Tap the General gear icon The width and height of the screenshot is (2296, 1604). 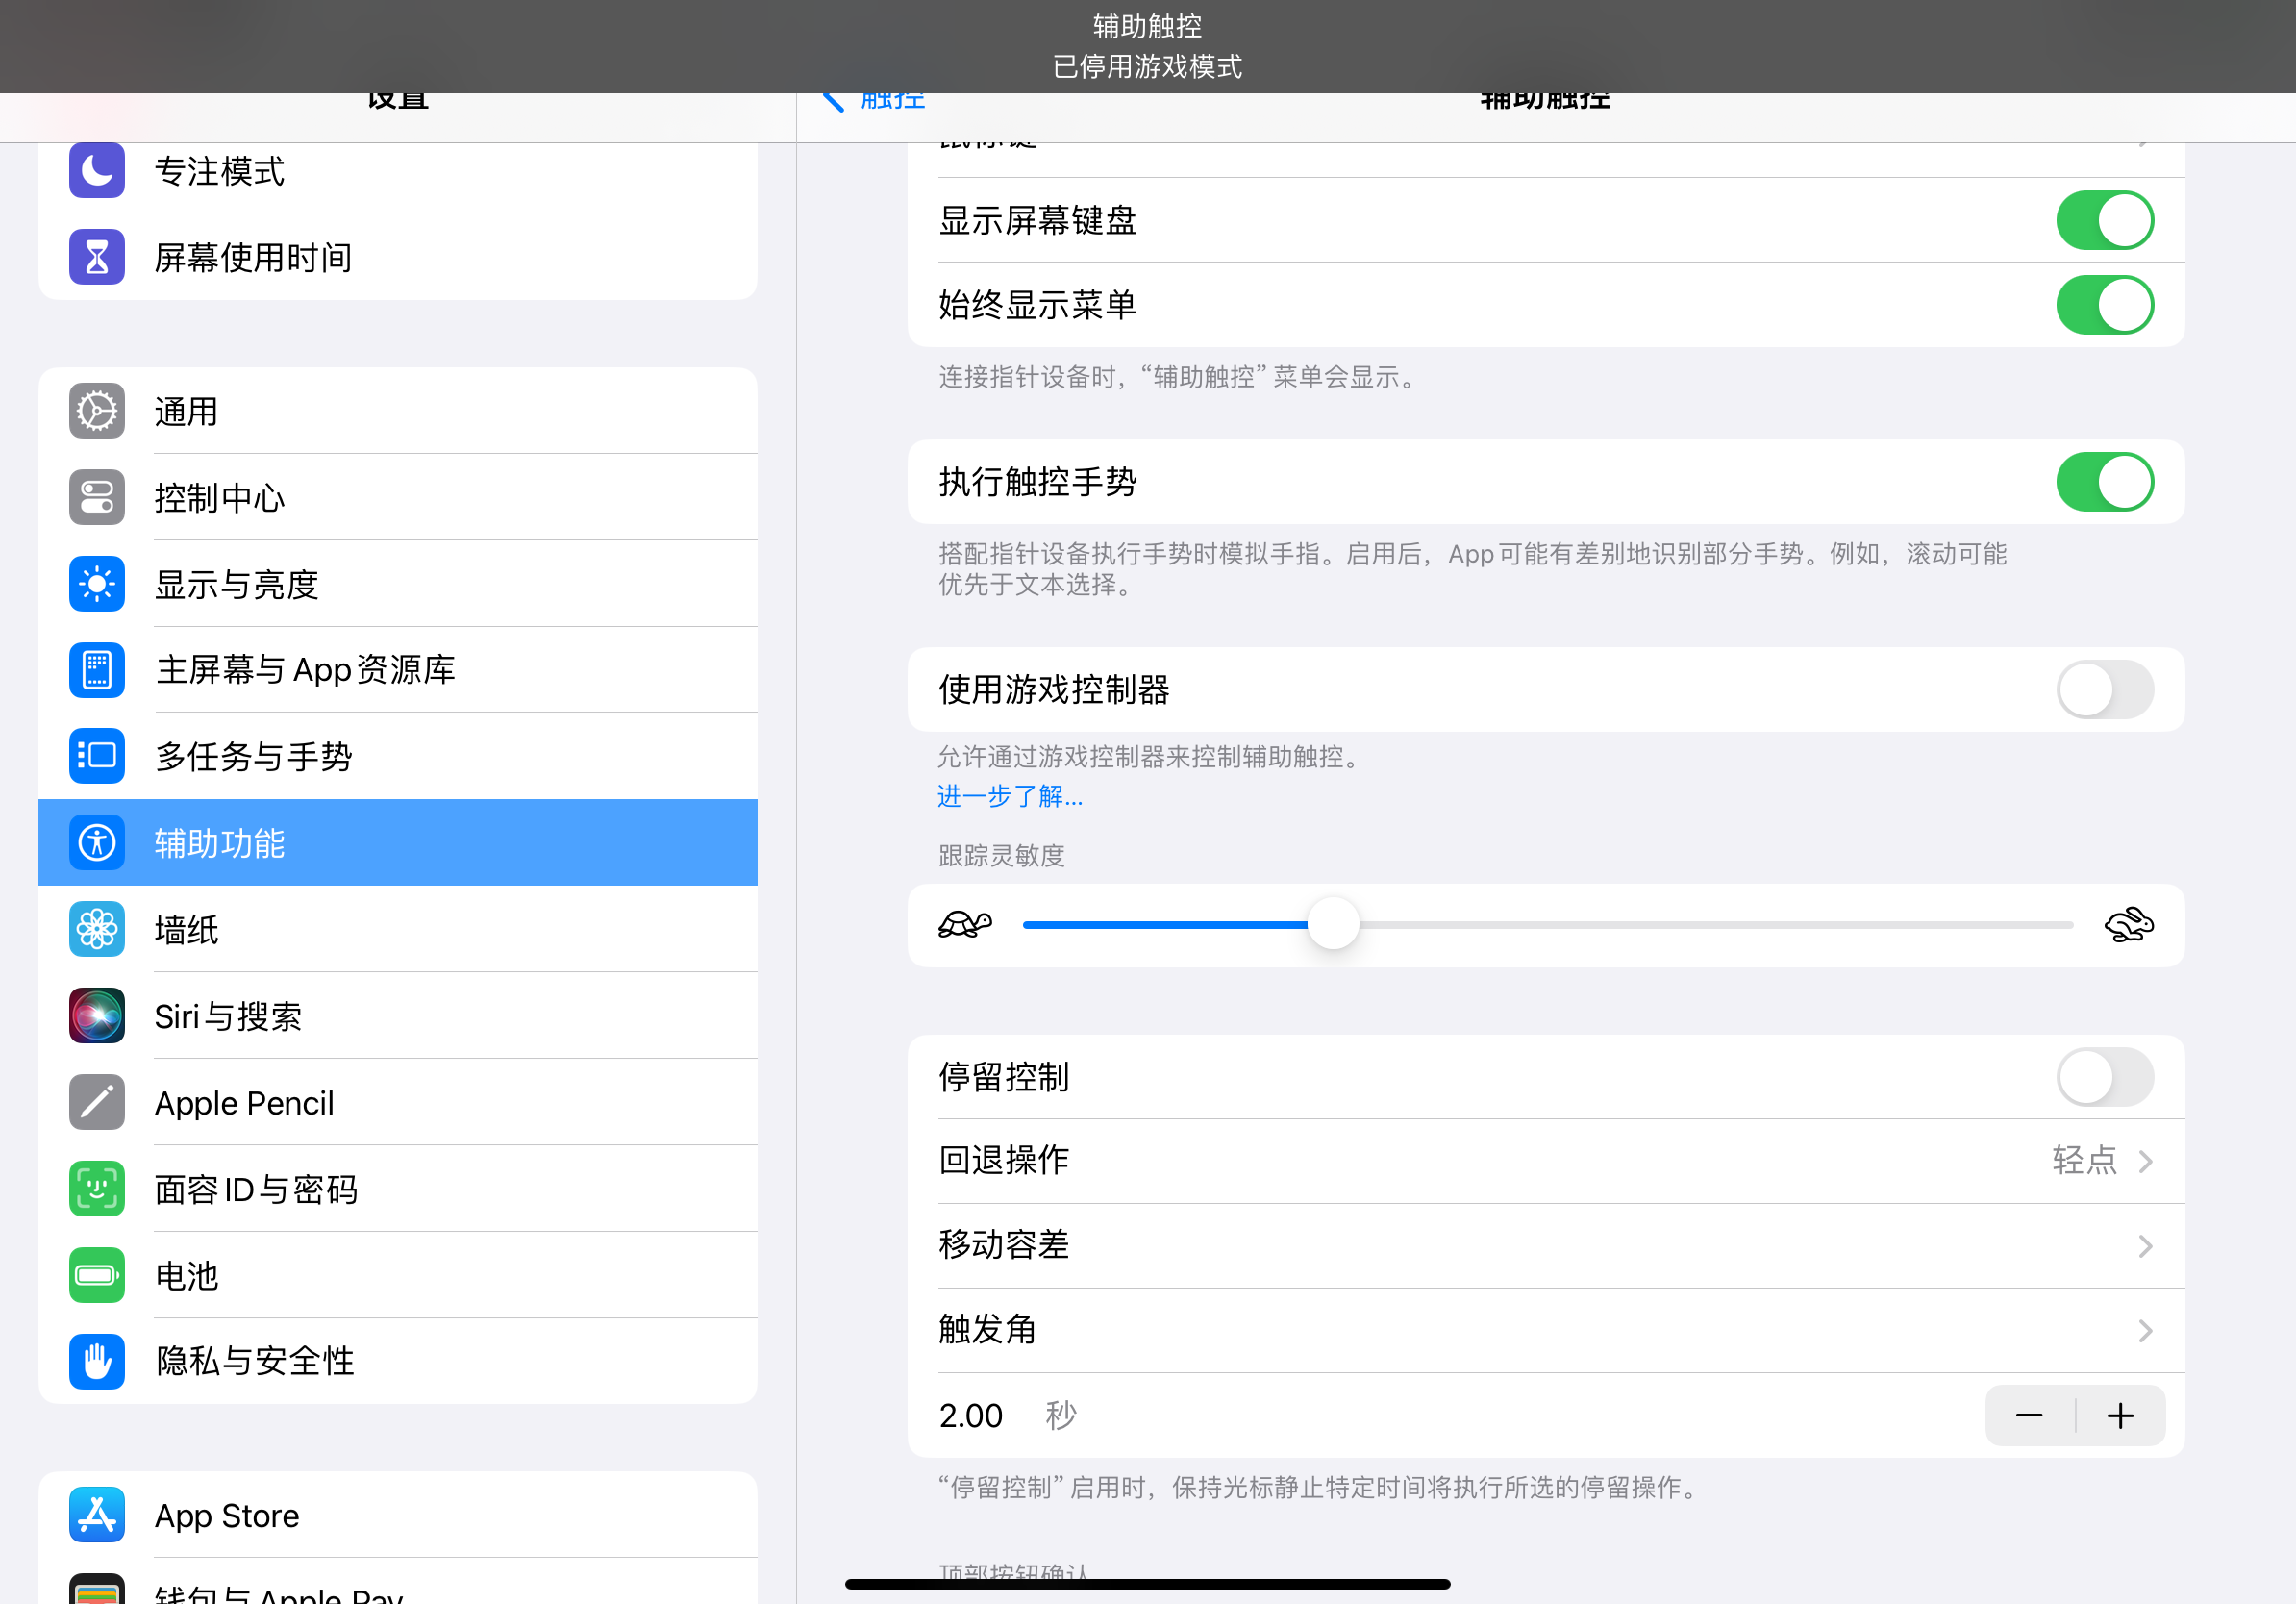pos(97,411)
